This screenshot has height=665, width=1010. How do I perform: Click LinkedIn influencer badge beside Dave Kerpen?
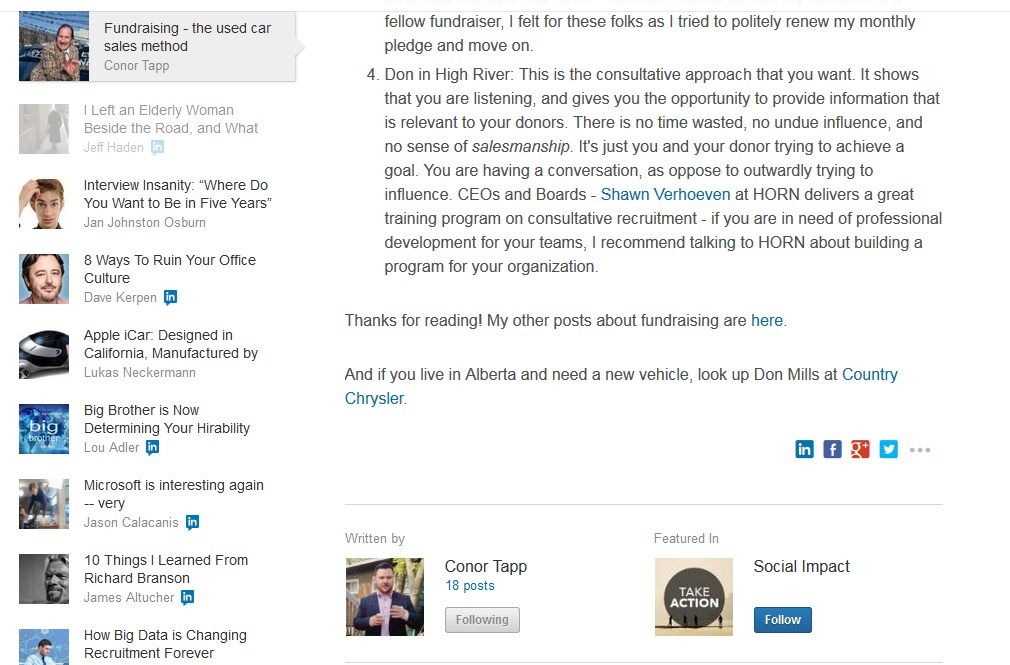pos(171,297)
